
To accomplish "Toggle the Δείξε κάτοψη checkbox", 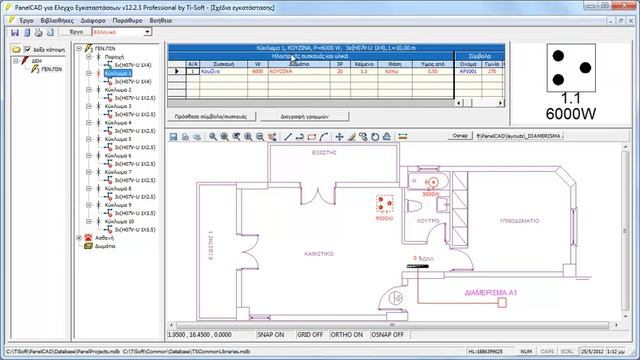I will [27, 49].
